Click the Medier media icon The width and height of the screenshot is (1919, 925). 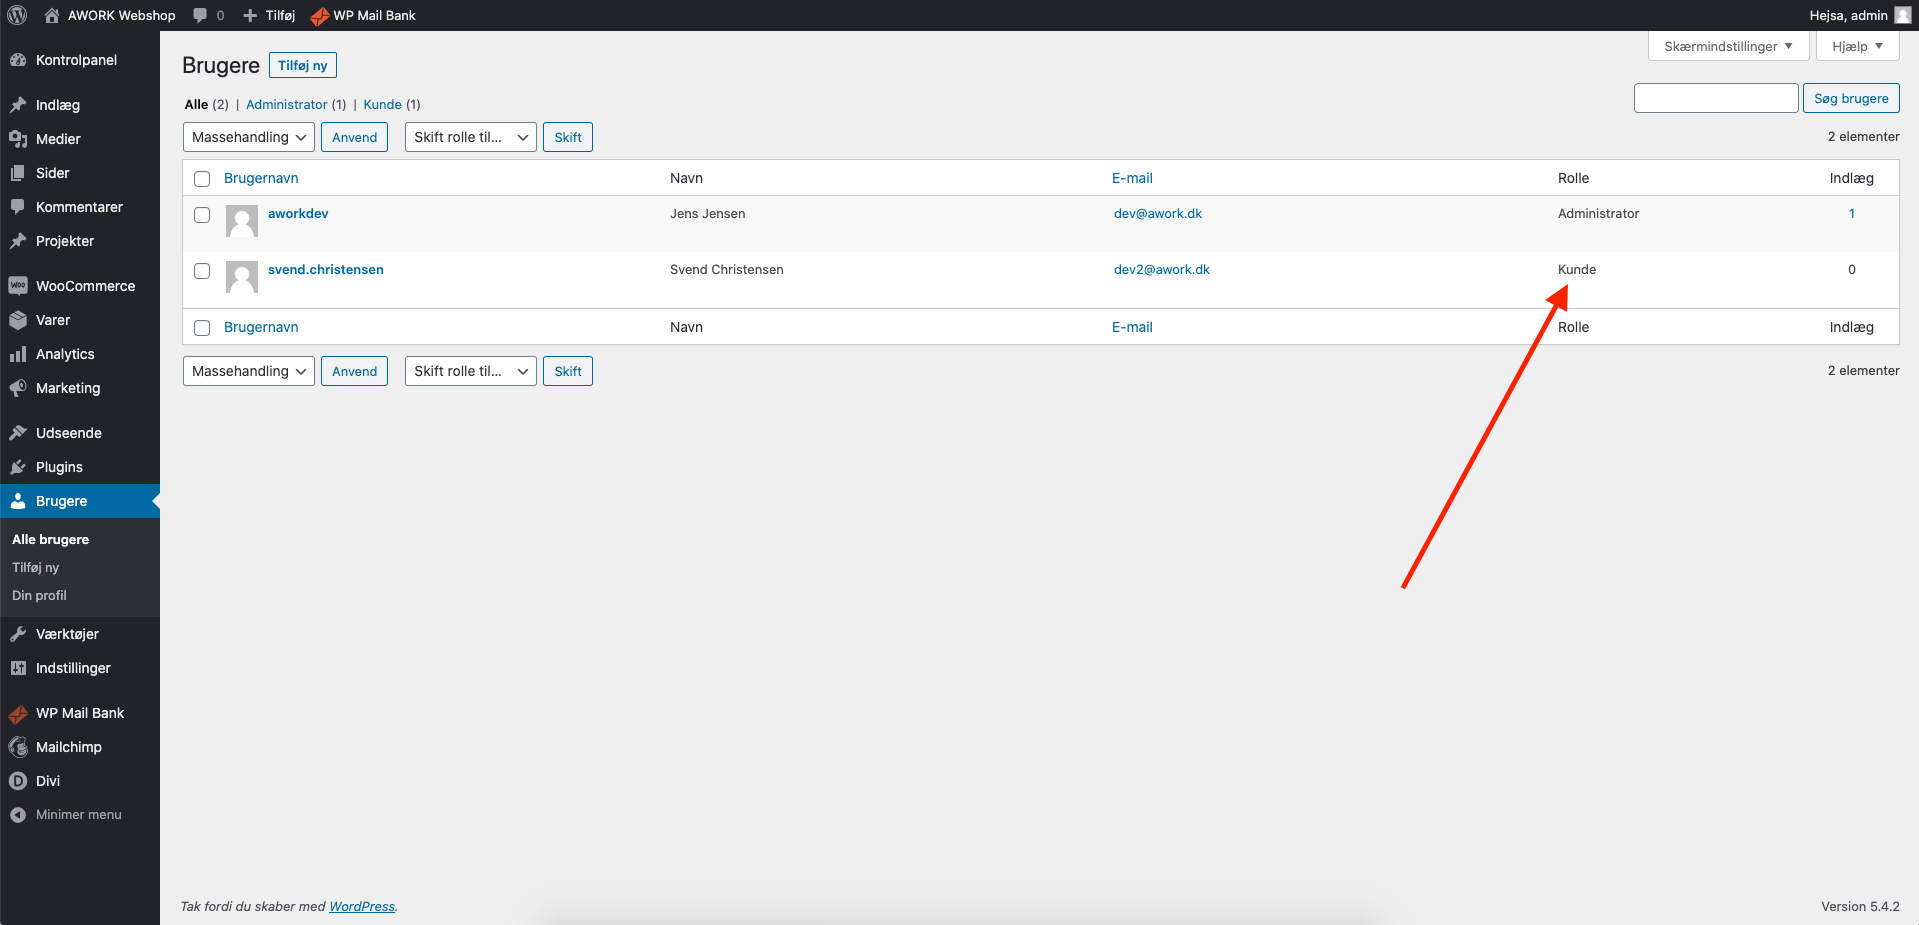click(18, 139)
